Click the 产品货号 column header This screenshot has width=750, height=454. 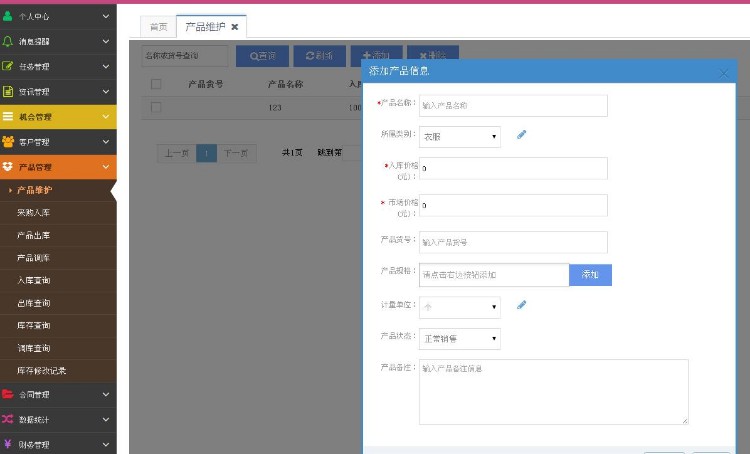(206, 84)
